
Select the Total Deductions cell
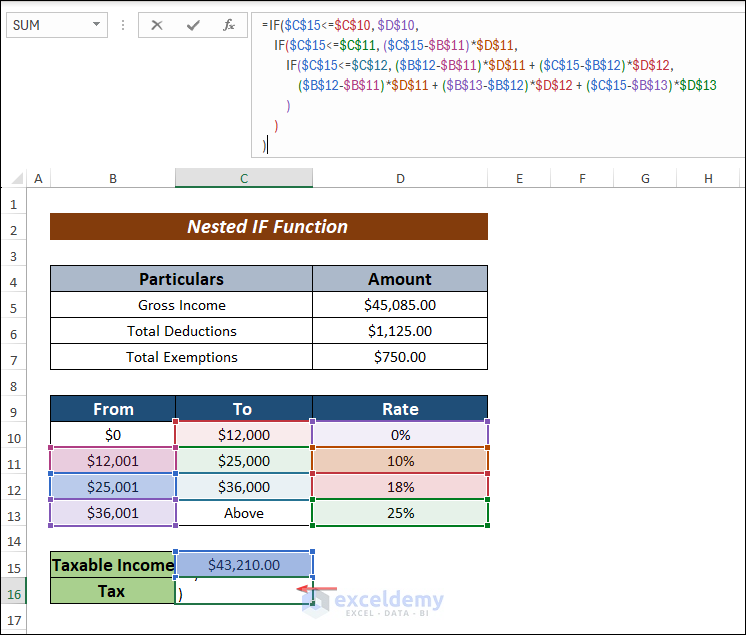(181, 331)
